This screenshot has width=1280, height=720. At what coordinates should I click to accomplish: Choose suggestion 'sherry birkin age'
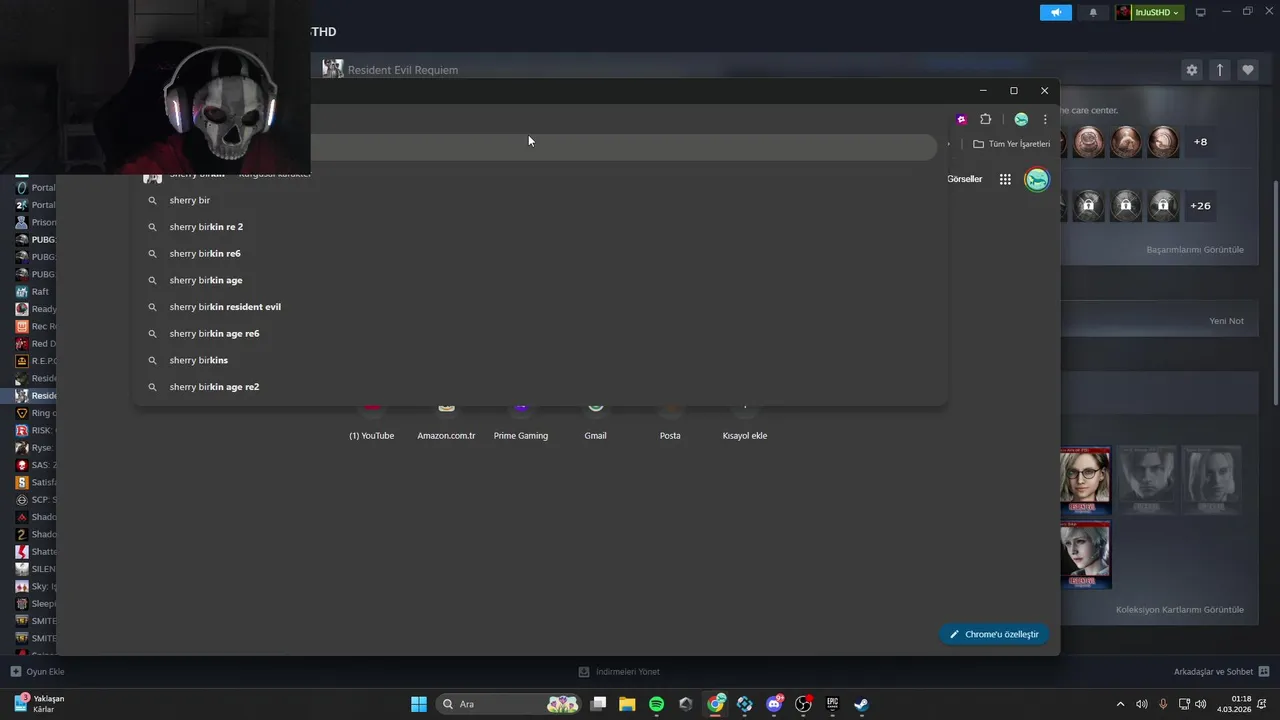(x=540, y=280)
